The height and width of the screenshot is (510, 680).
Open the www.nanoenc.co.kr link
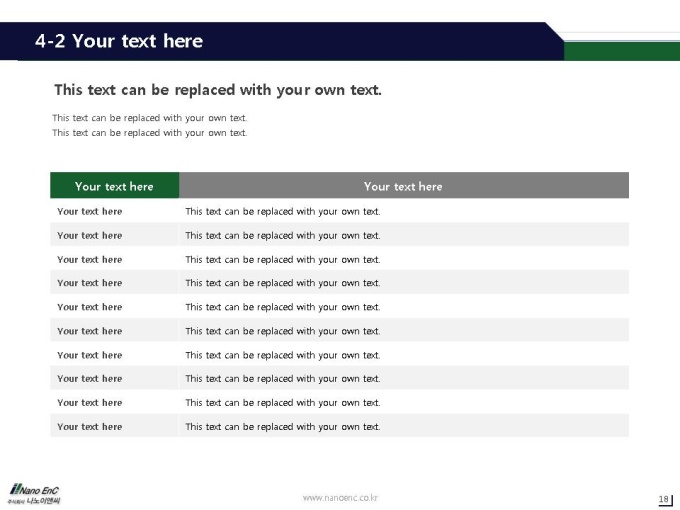(x=340, y=498)
